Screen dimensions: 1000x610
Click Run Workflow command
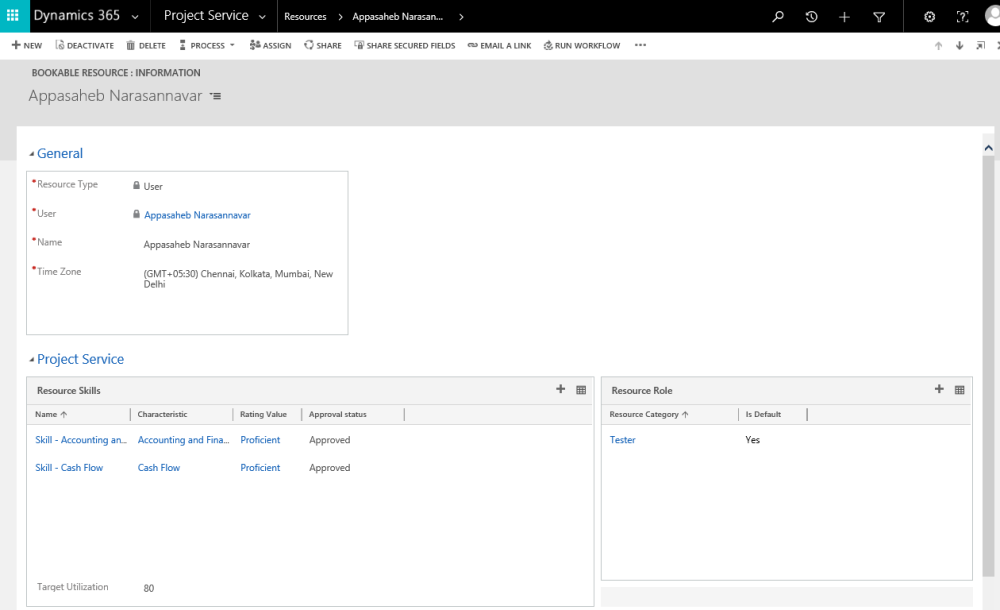coord(581,45)
